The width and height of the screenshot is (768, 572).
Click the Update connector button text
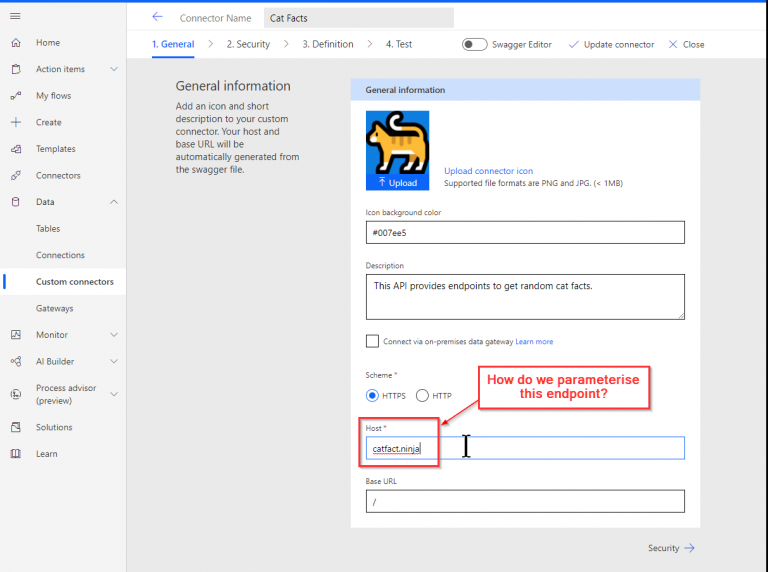(x=619, y=45)
